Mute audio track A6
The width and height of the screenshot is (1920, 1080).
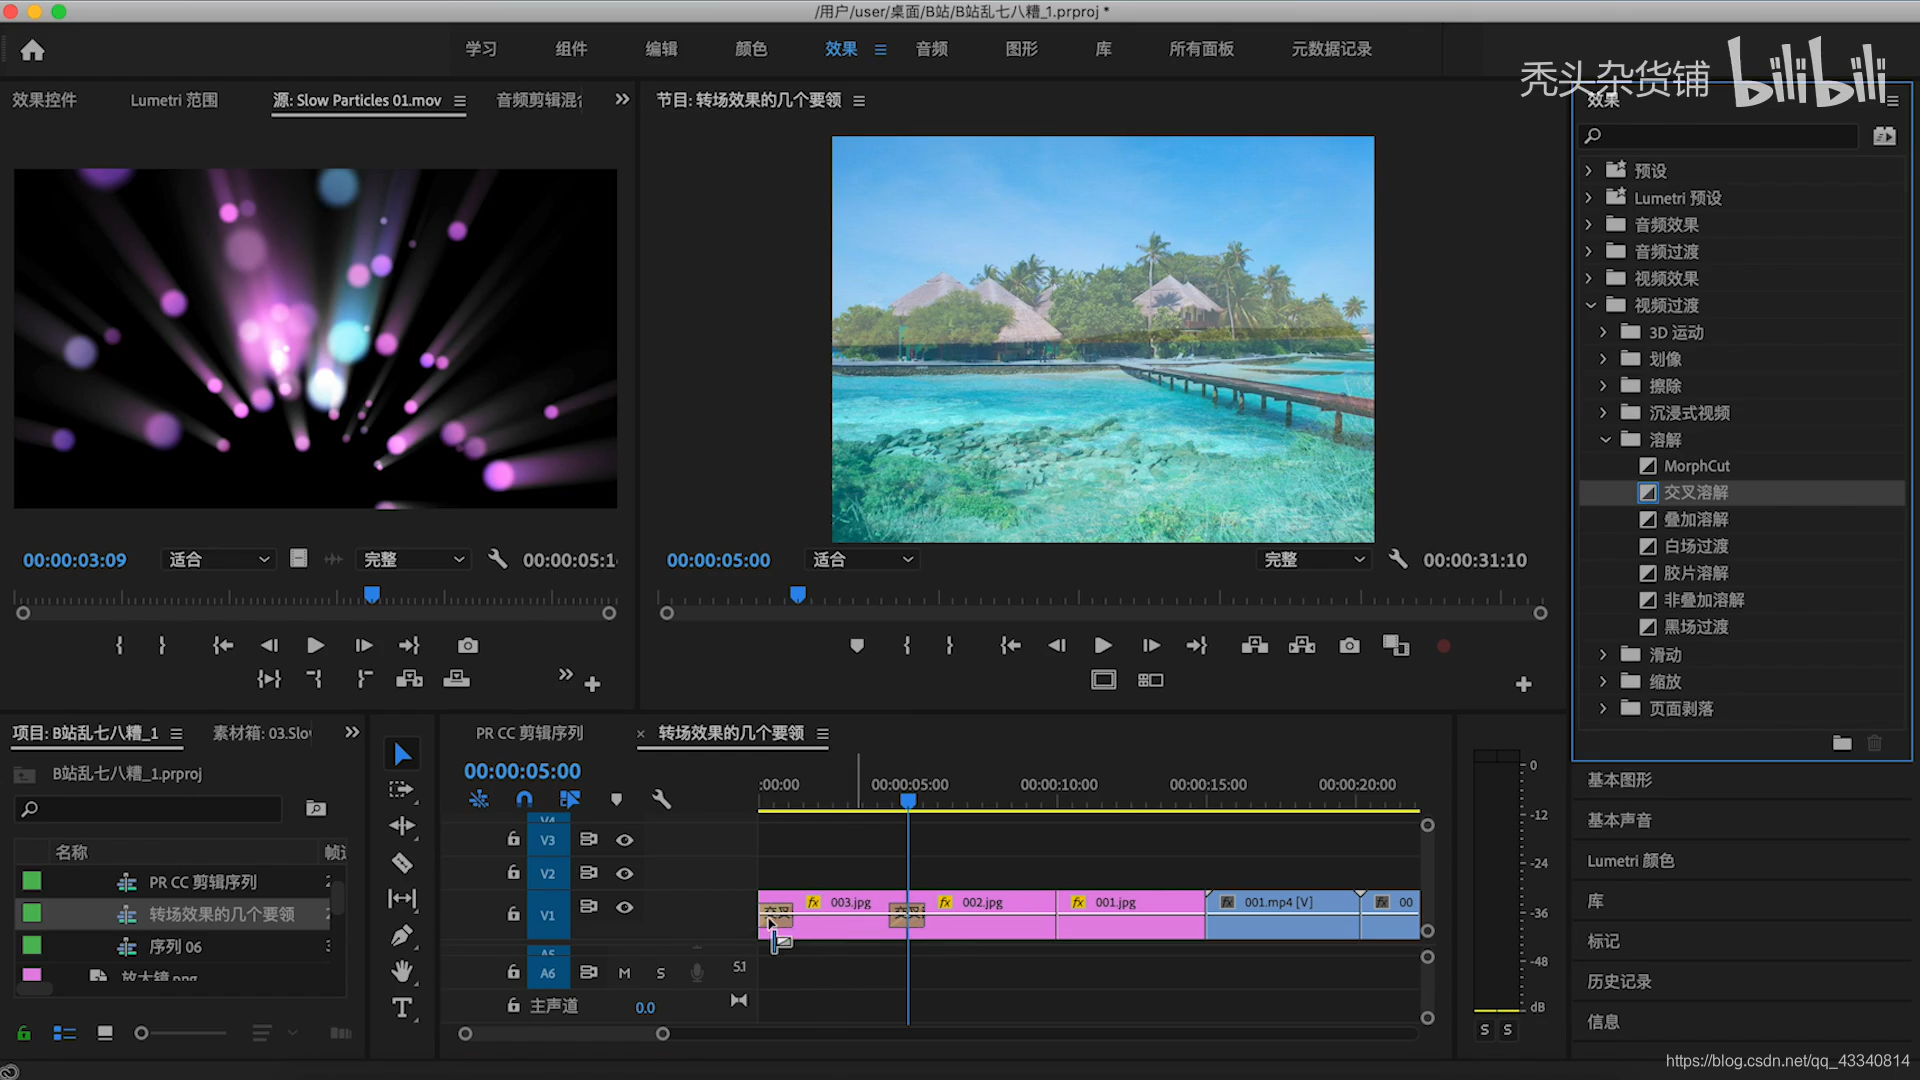[x=624, y=973]
